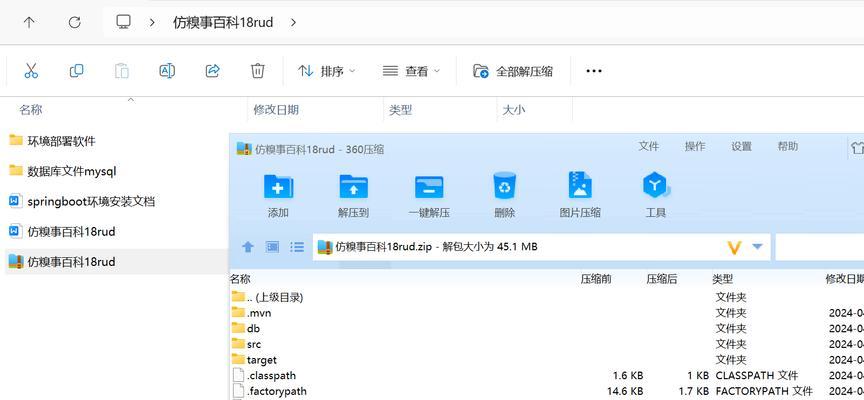Copy the selected file in Explorer toolbar
864x400 pixels.
[76, 71]
